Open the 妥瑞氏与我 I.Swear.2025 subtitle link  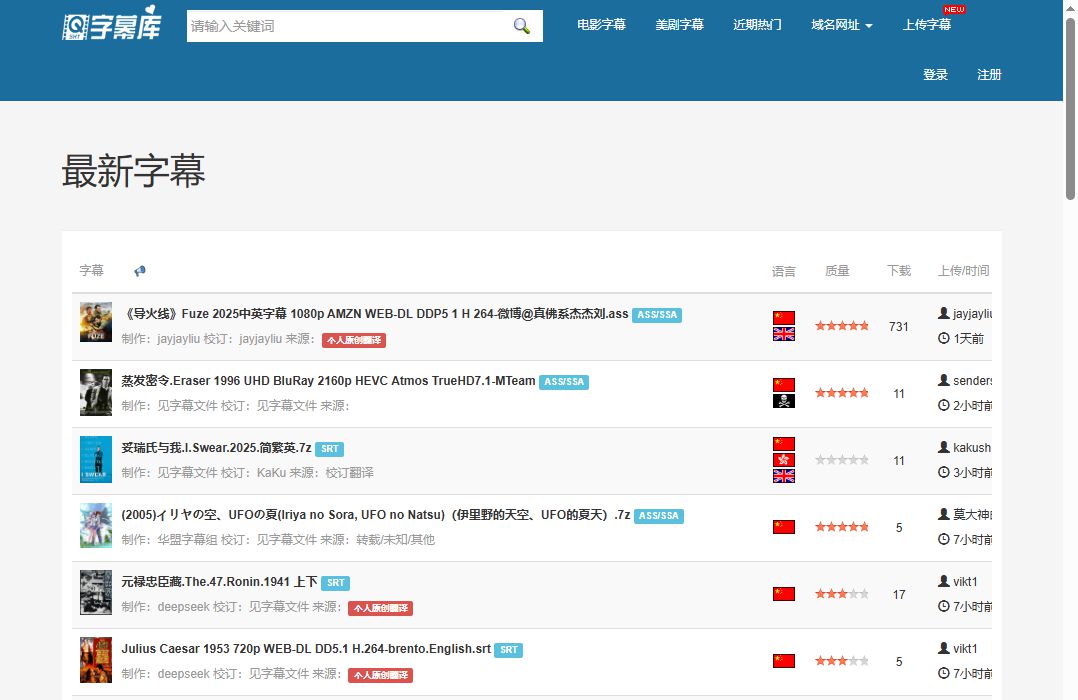click(x=217, y=448)
